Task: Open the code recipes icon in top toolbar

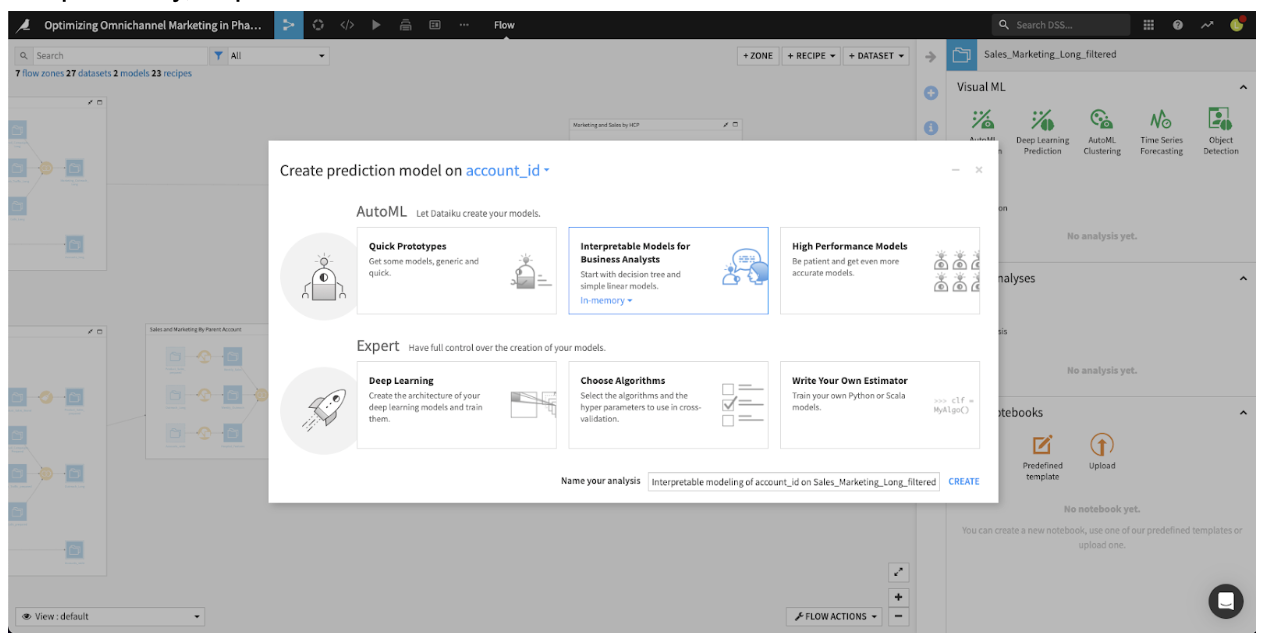Action: click(x=347, y=25)
